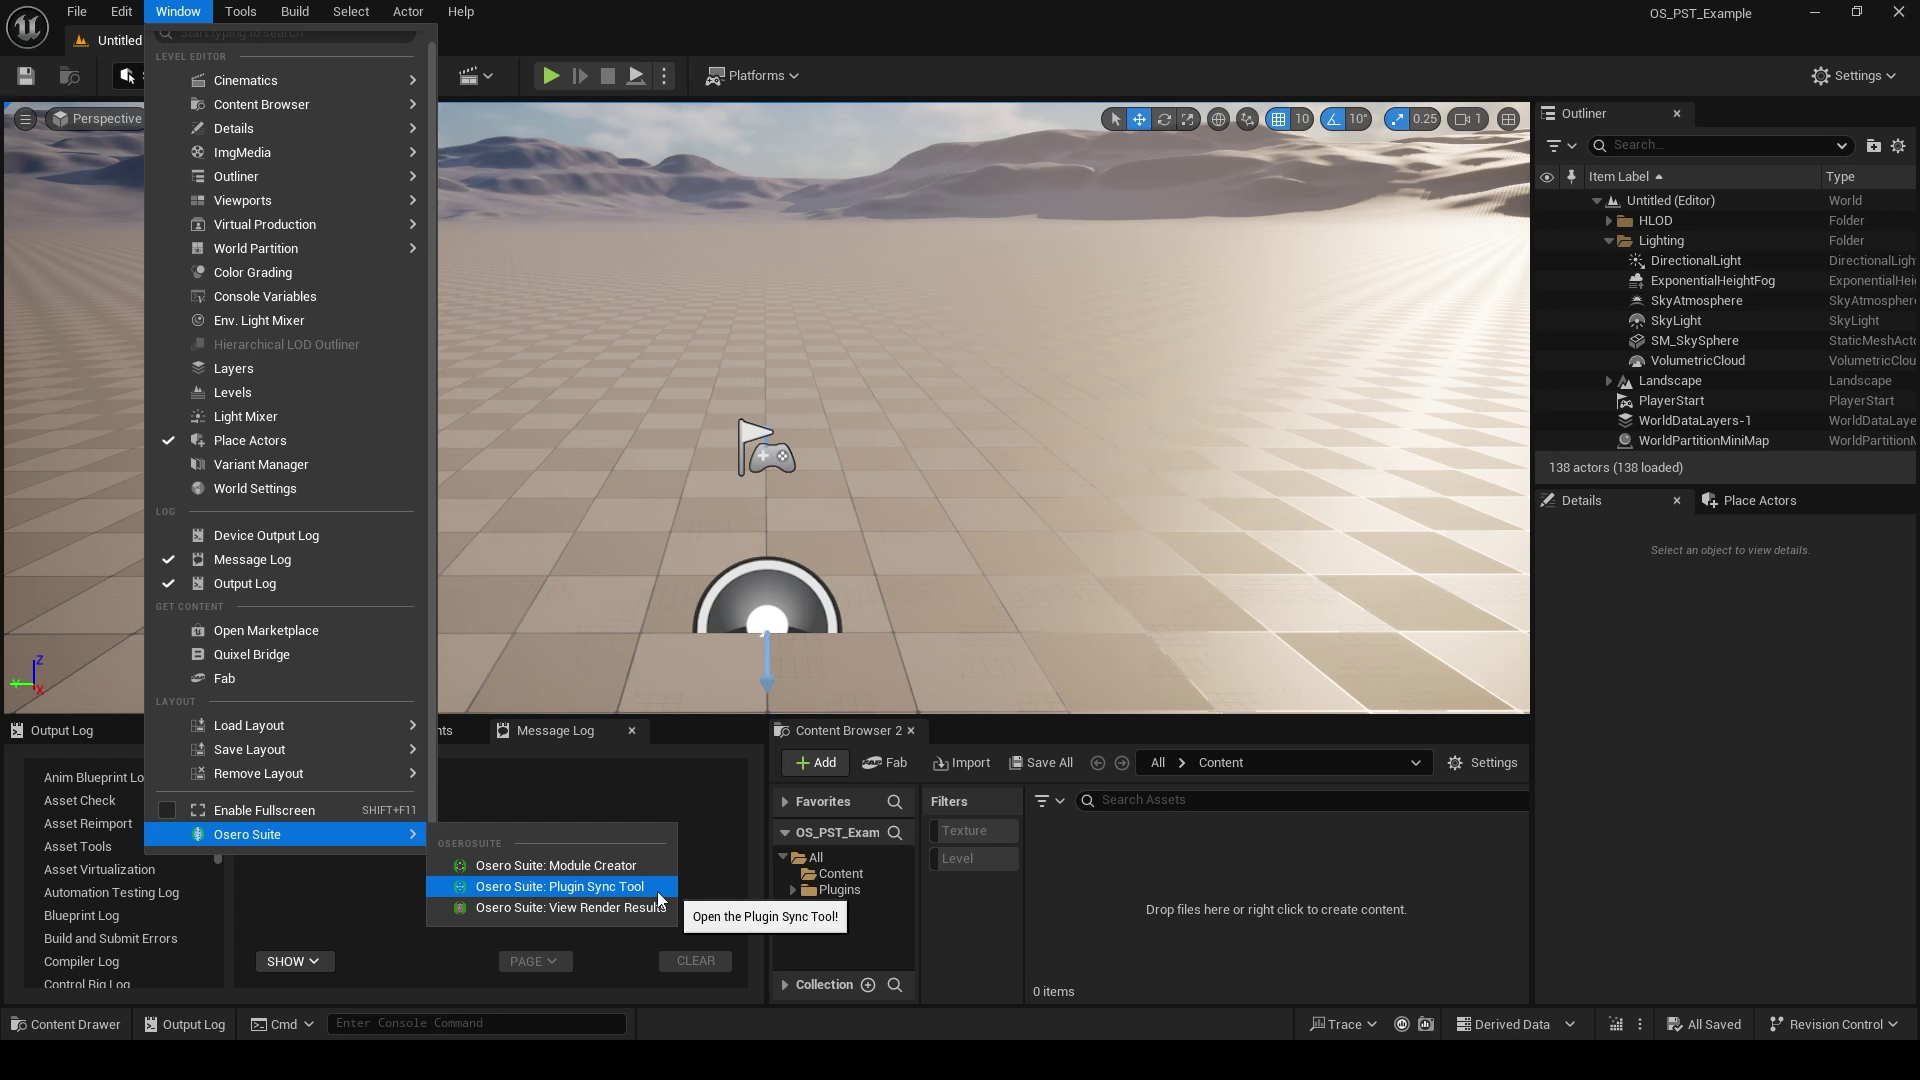Click the CLEAR button in Message Log
The width and height of the screenshot is (1920, 1080).
695,962
